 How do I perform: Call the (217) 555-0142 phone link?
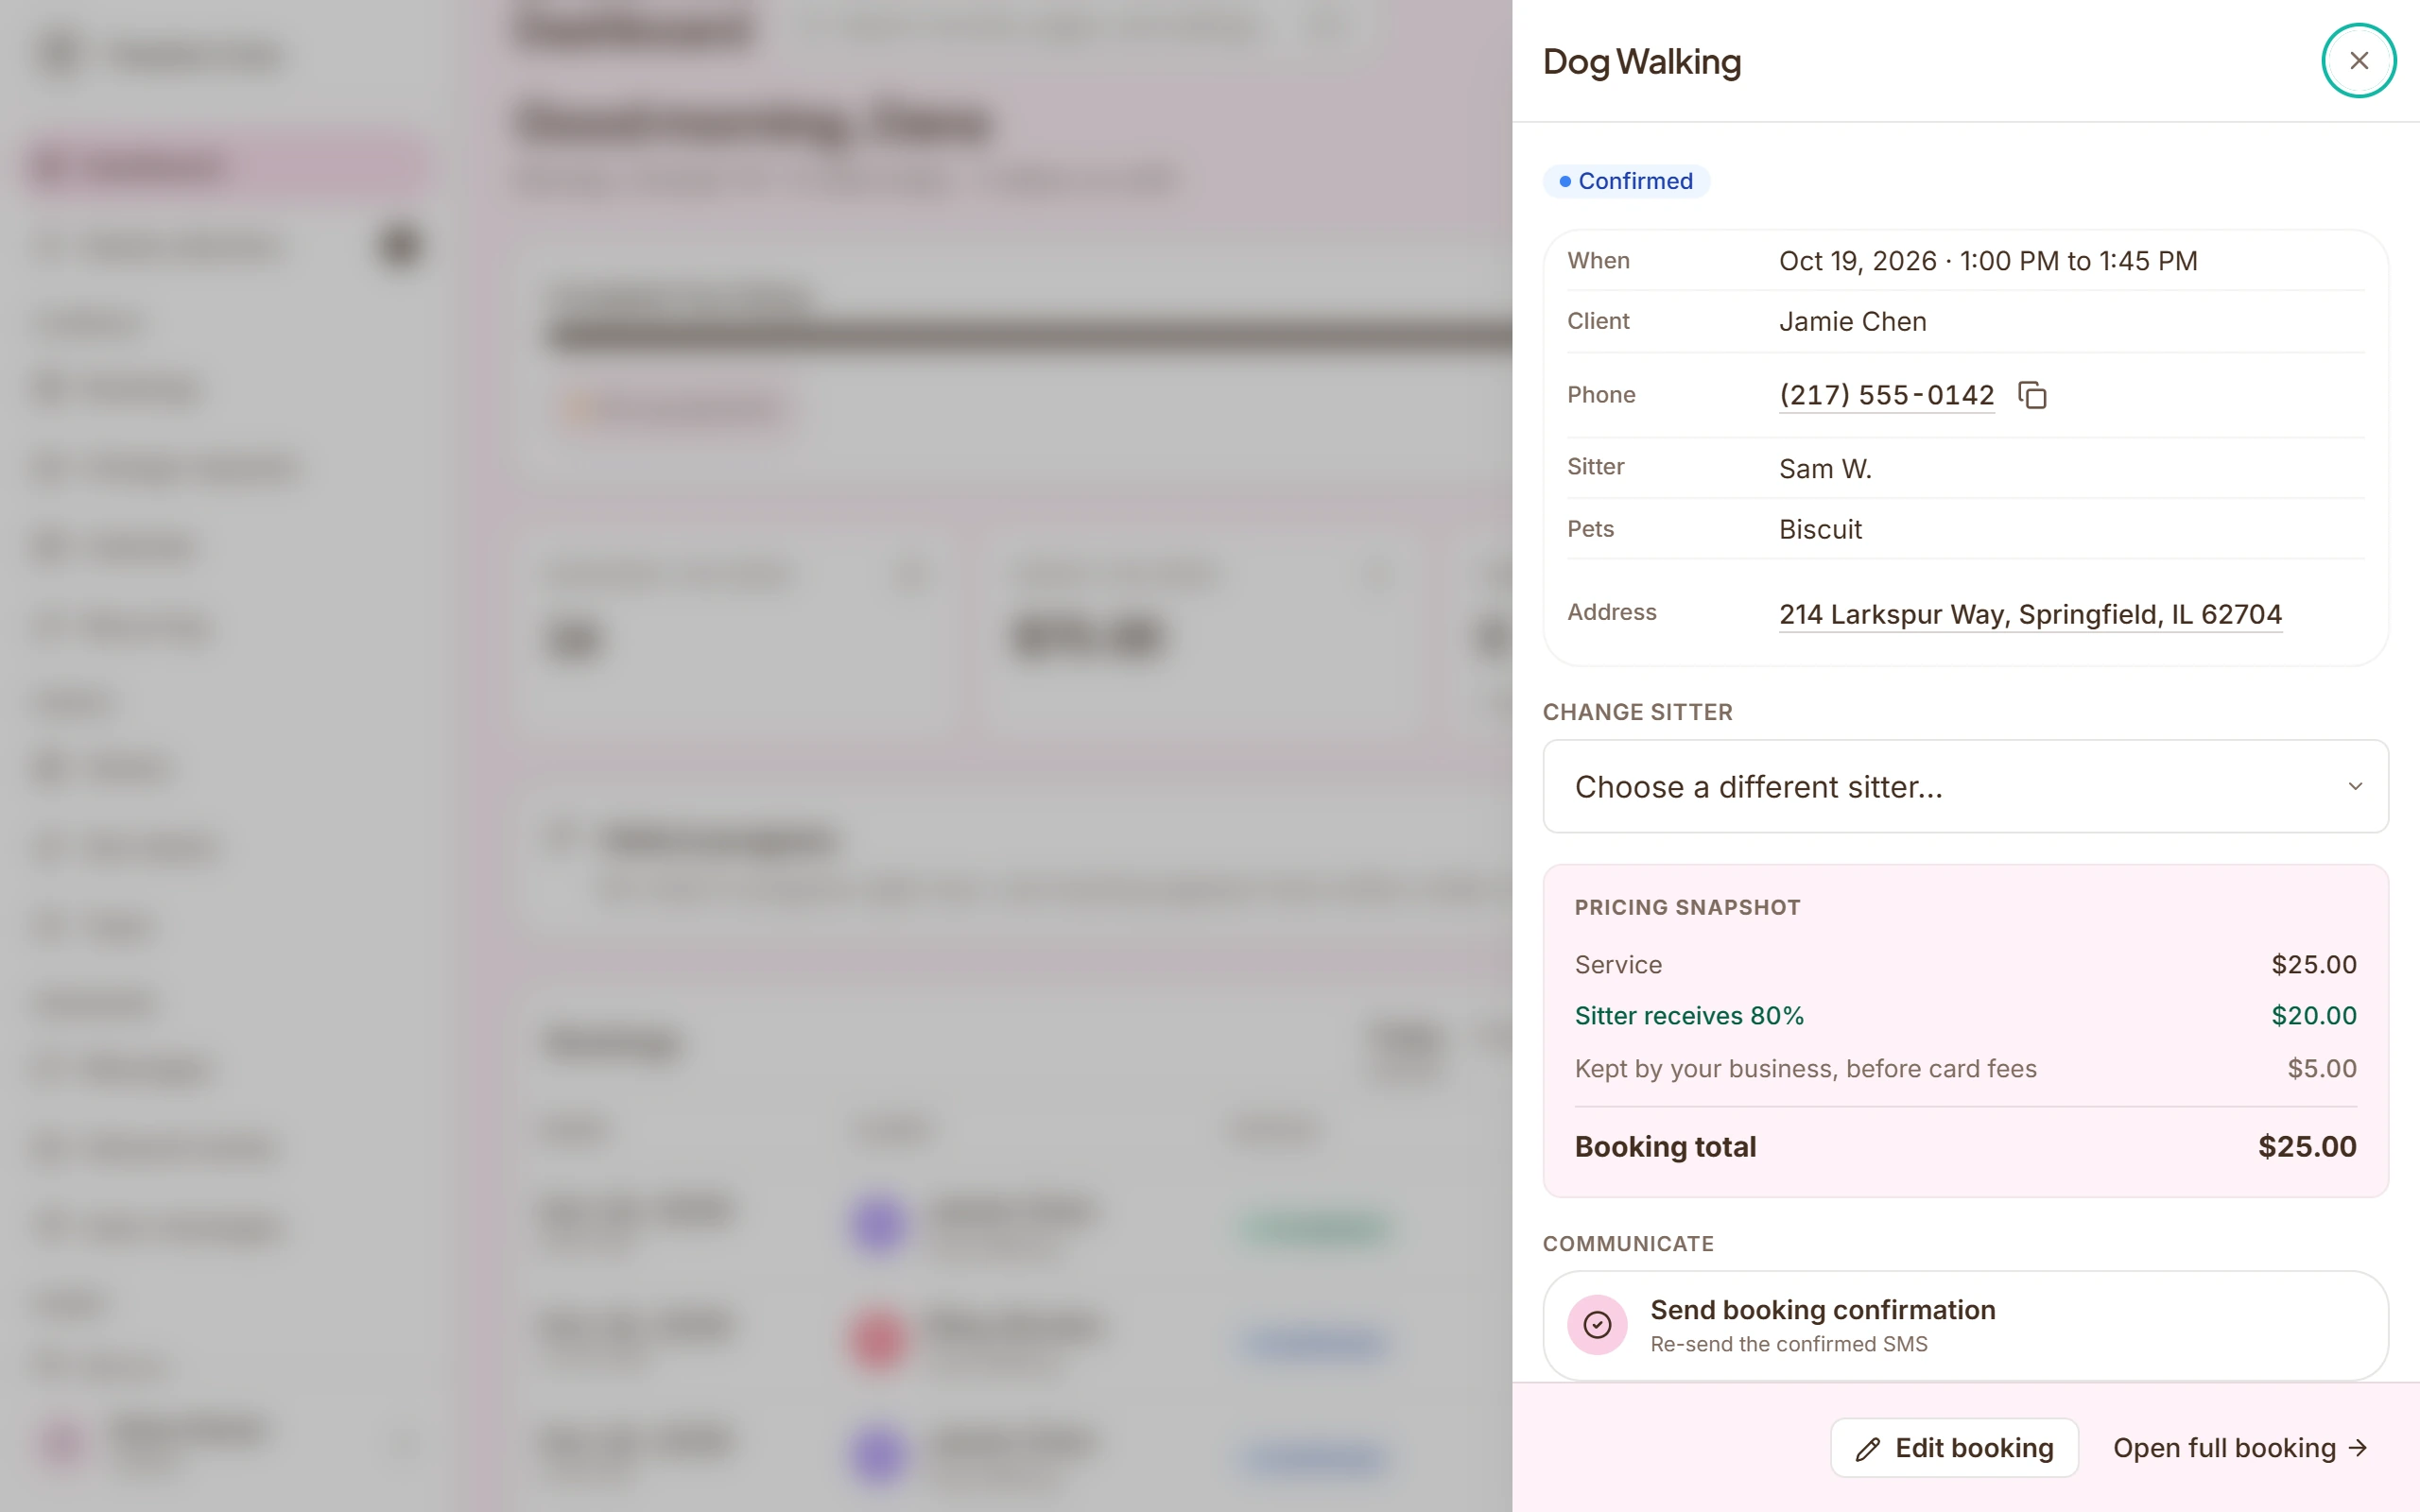pos(1886,395)
